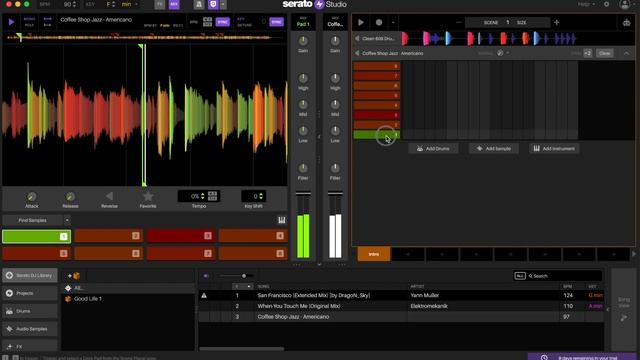
Task: Play the Coffee Shop Jazz sample deck
Action: (11, 22)
